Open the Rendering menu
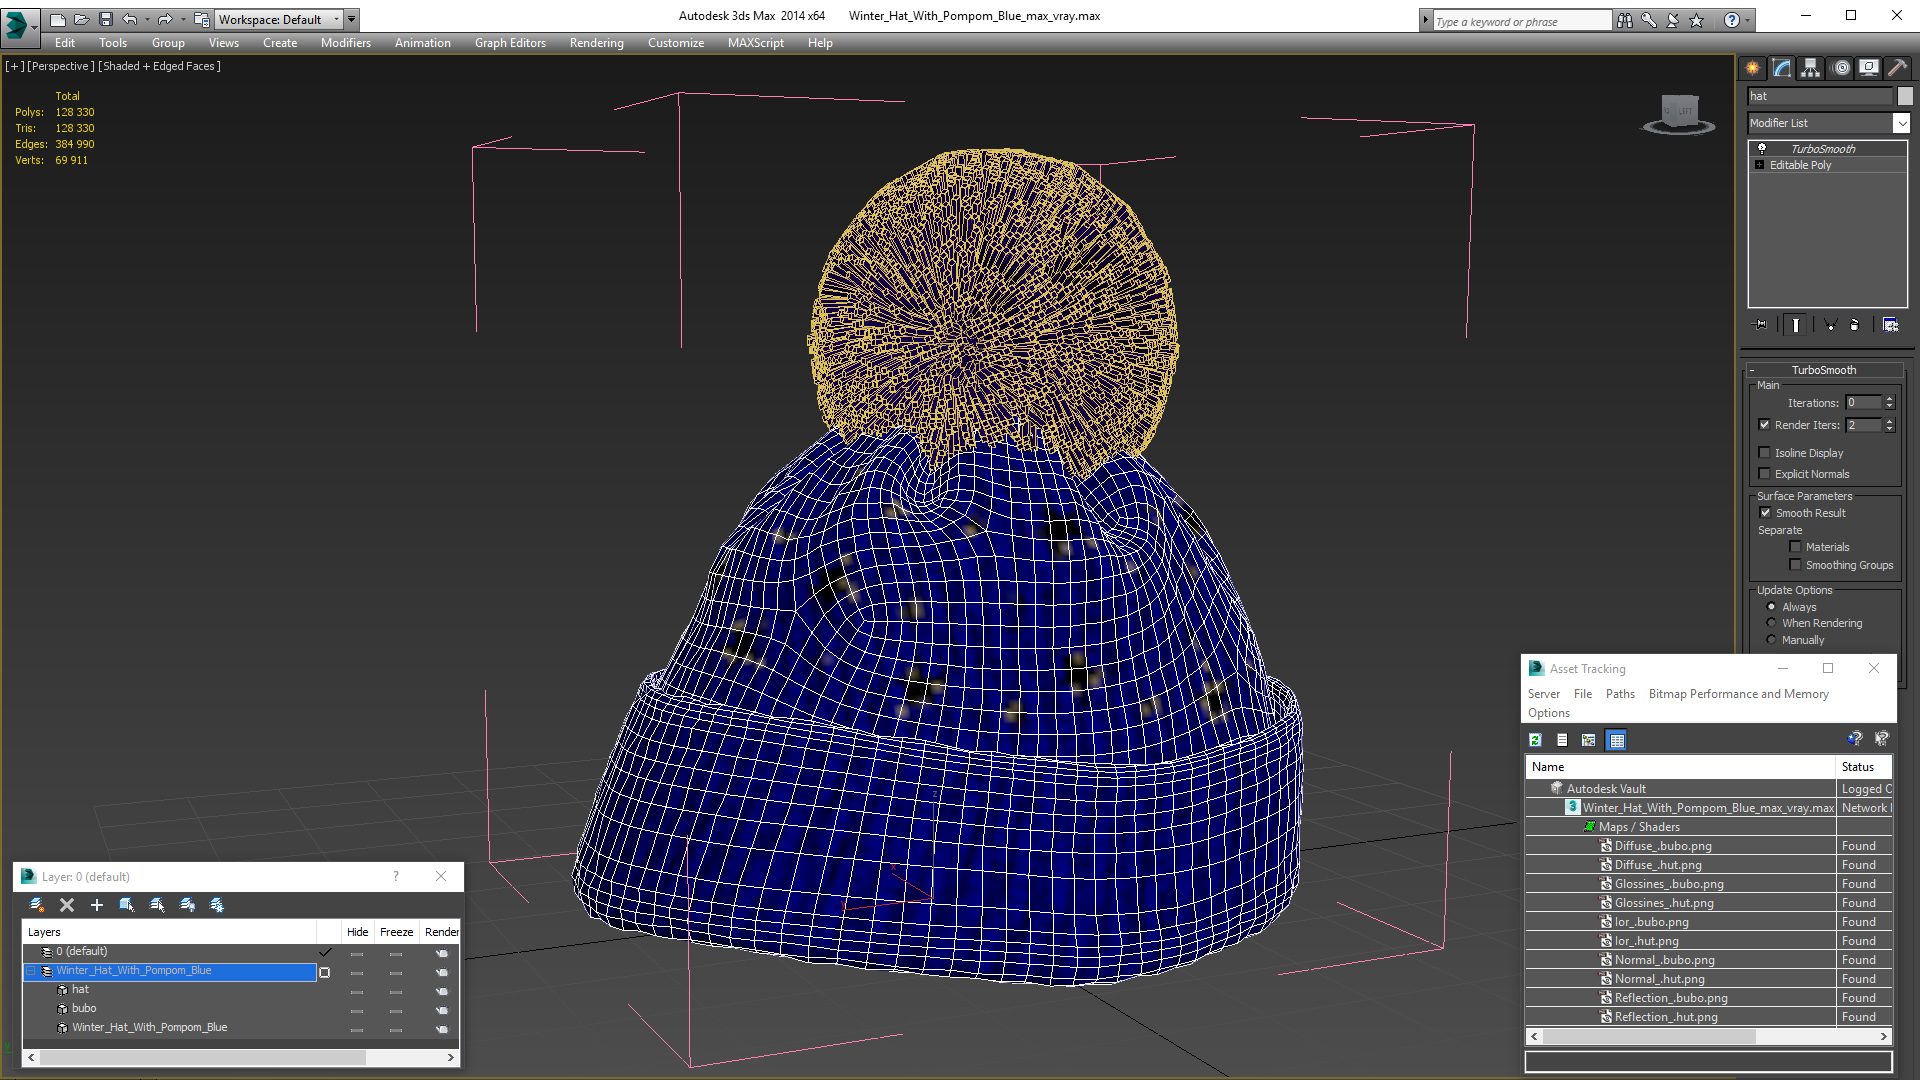 (x=596, y=43)
